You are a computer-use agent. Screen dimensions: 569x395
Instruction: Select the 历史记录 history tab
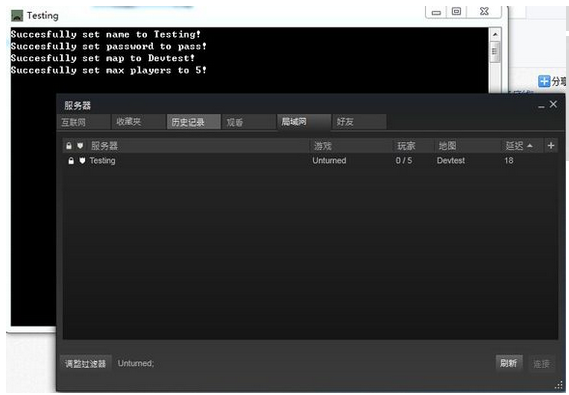(193, 122)
